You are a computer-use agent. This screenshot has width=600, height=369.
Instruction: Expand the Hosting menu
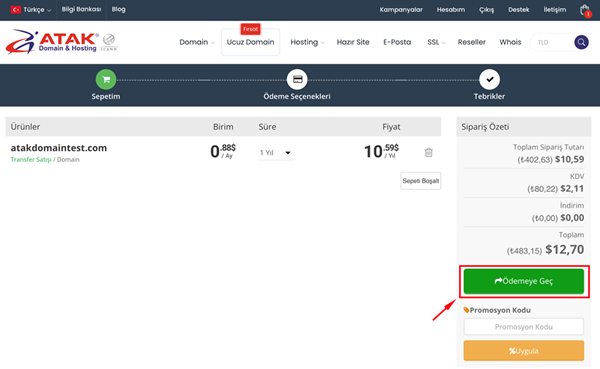(307, 42)
